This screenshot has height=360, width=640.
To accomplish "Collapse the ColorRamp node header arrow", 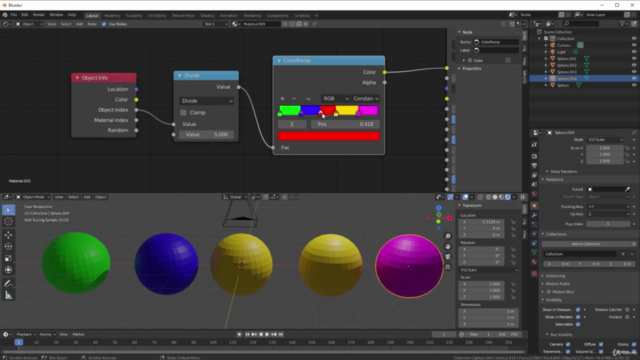I will tap(279, 60).
